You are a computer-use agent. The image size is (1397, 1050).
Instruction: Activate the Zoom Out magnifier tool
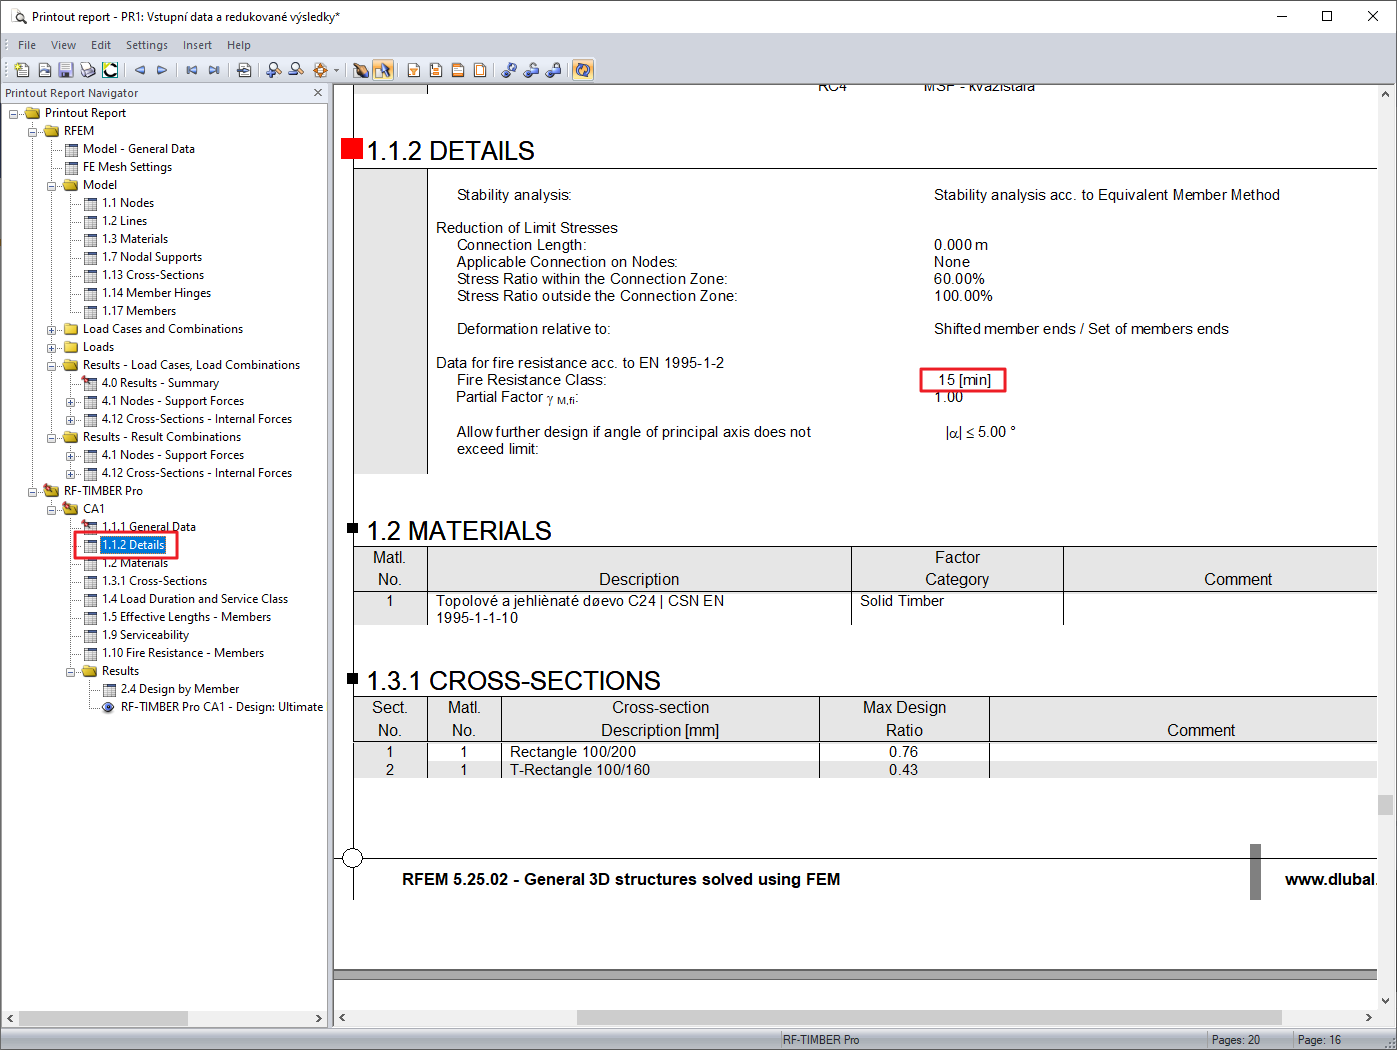[296, 69]
